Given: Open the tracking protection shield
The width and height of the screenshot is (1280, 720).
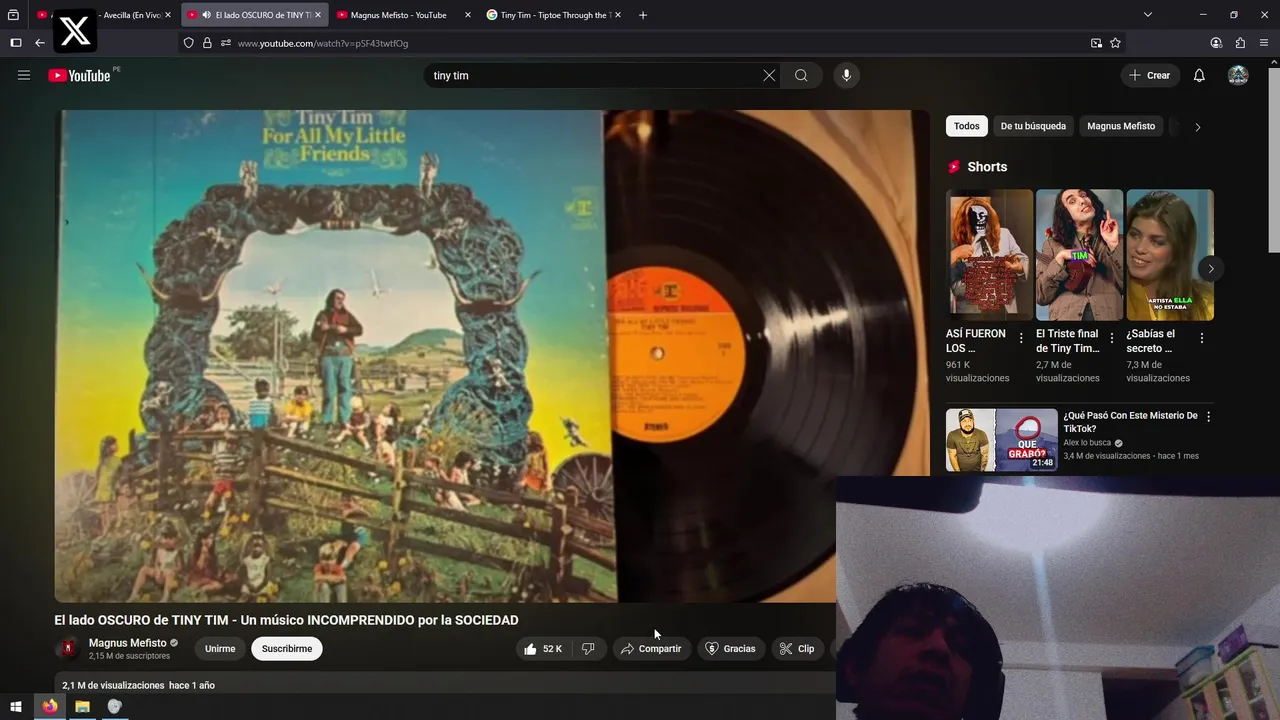Looking at the screenshot, I should pos(188,43).
